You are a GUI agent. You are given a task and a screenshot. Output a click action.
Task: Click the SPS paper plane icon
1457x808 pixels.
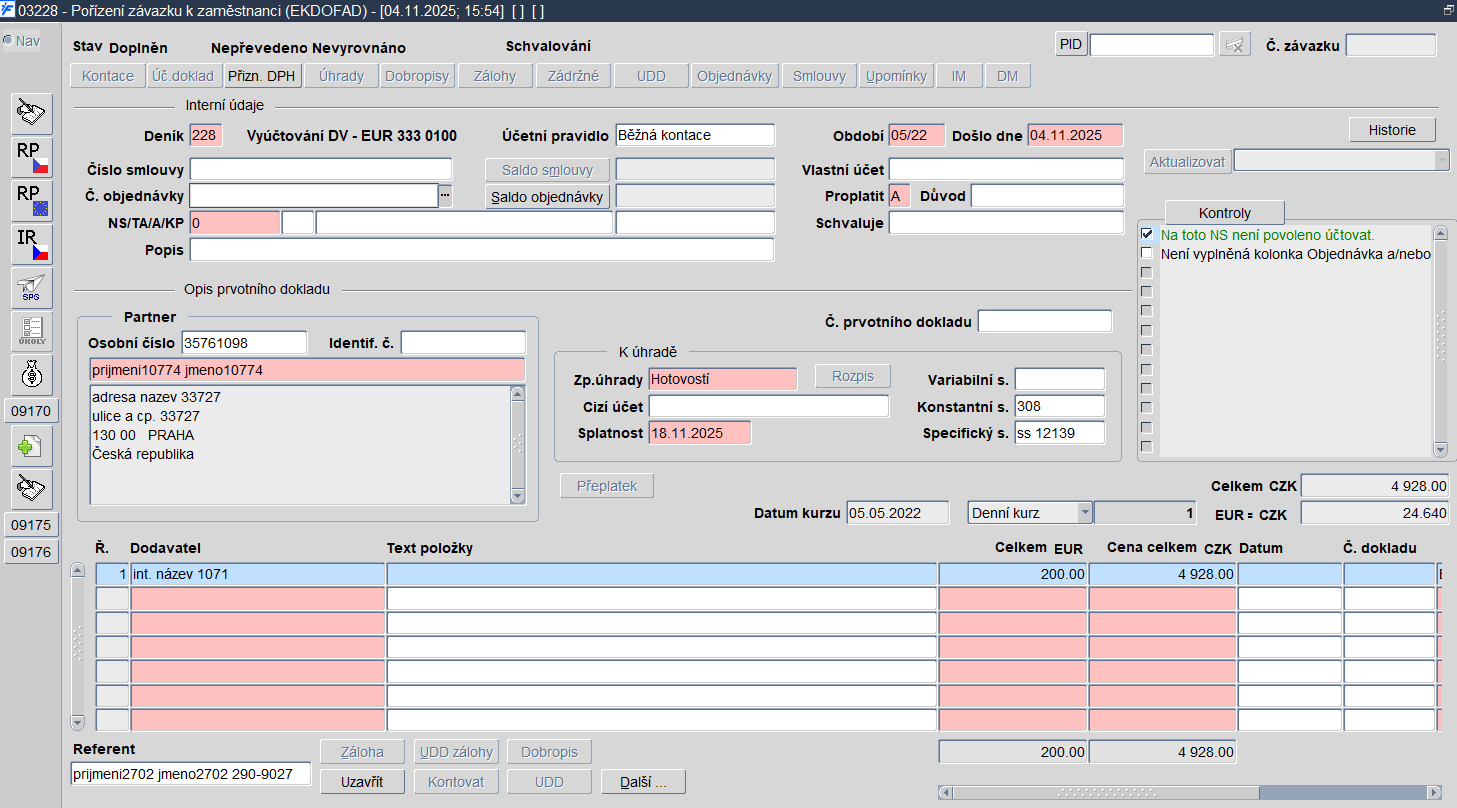[x=32, y=288]
